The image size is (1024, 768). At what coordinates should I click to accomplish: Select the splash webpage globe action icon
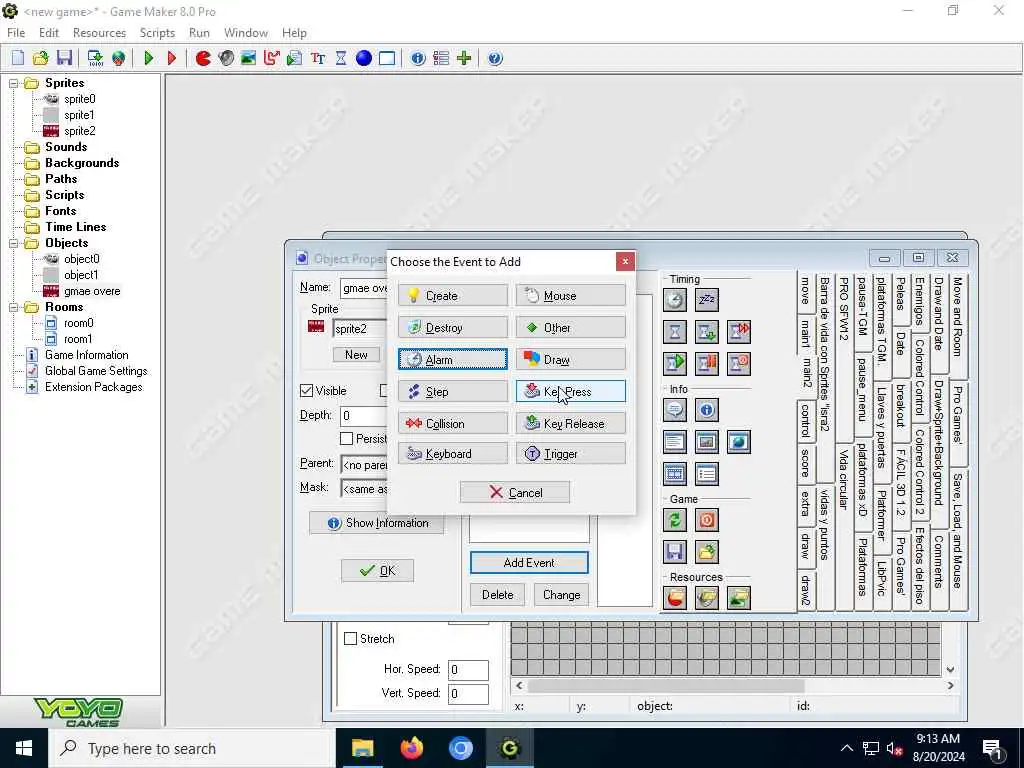tap(739, 441)
